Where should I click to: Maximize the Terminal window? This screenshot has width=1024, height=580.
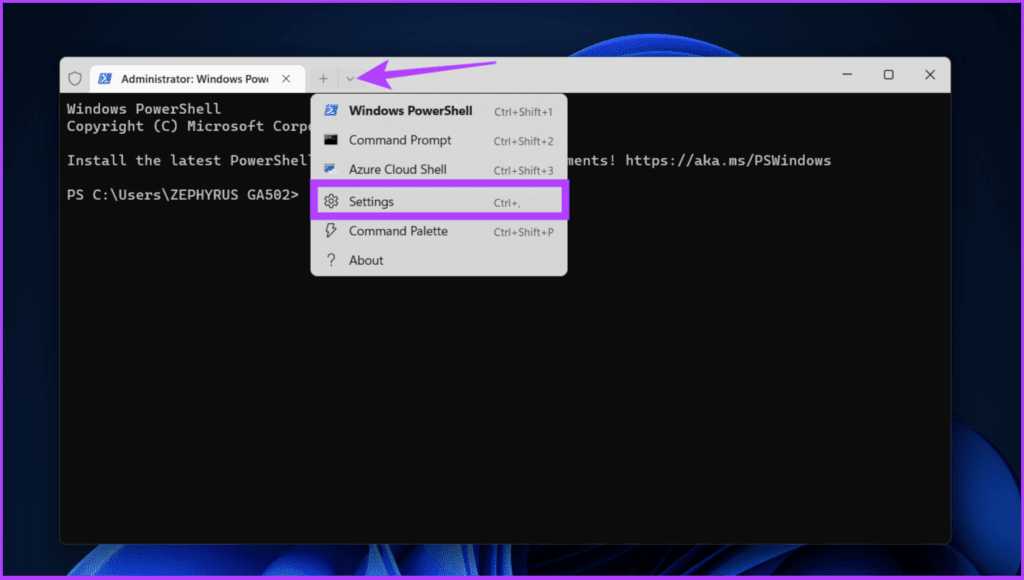coord(888,75)
